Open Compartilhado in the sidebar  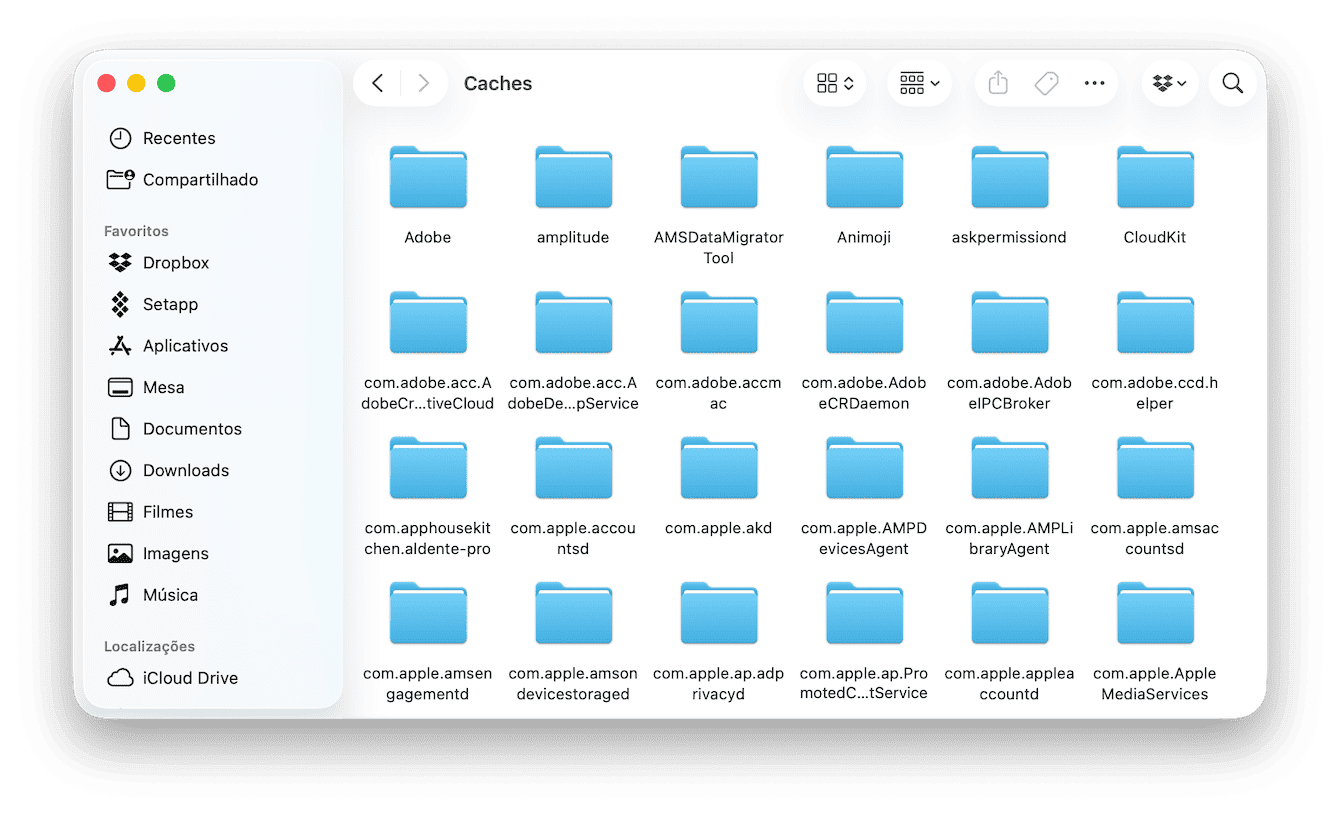click(x=183, y=180)
